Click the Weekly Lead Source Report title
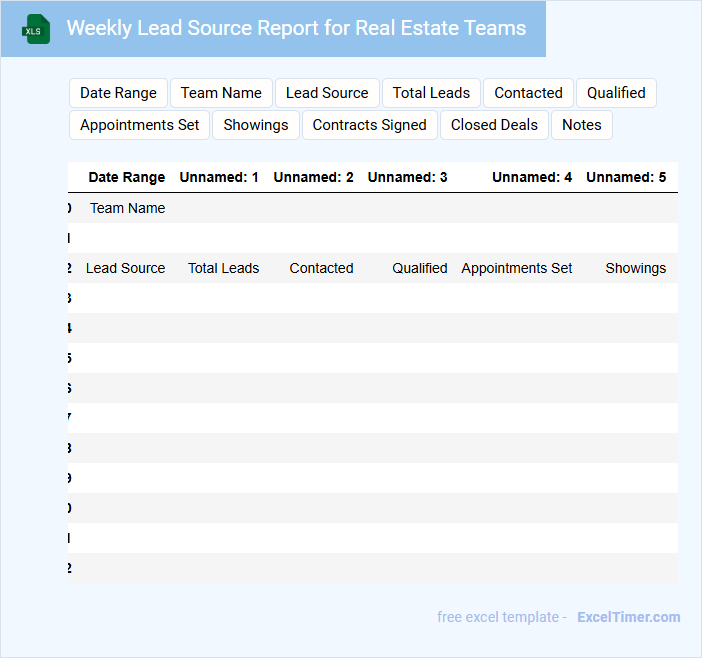The width and height of the screenshot is (702, 658). [x=296, y=28]
